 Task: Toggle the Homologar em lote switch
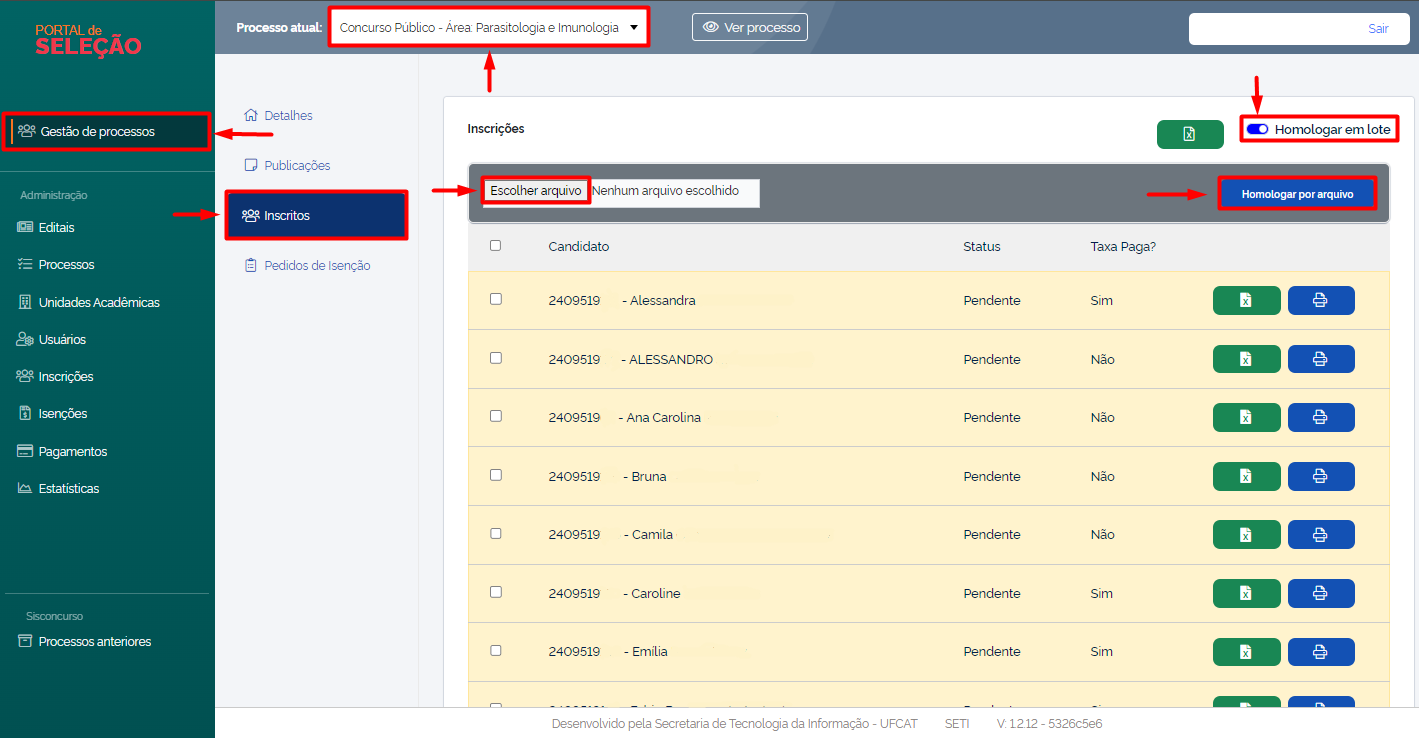click(x=1257, y=129)
